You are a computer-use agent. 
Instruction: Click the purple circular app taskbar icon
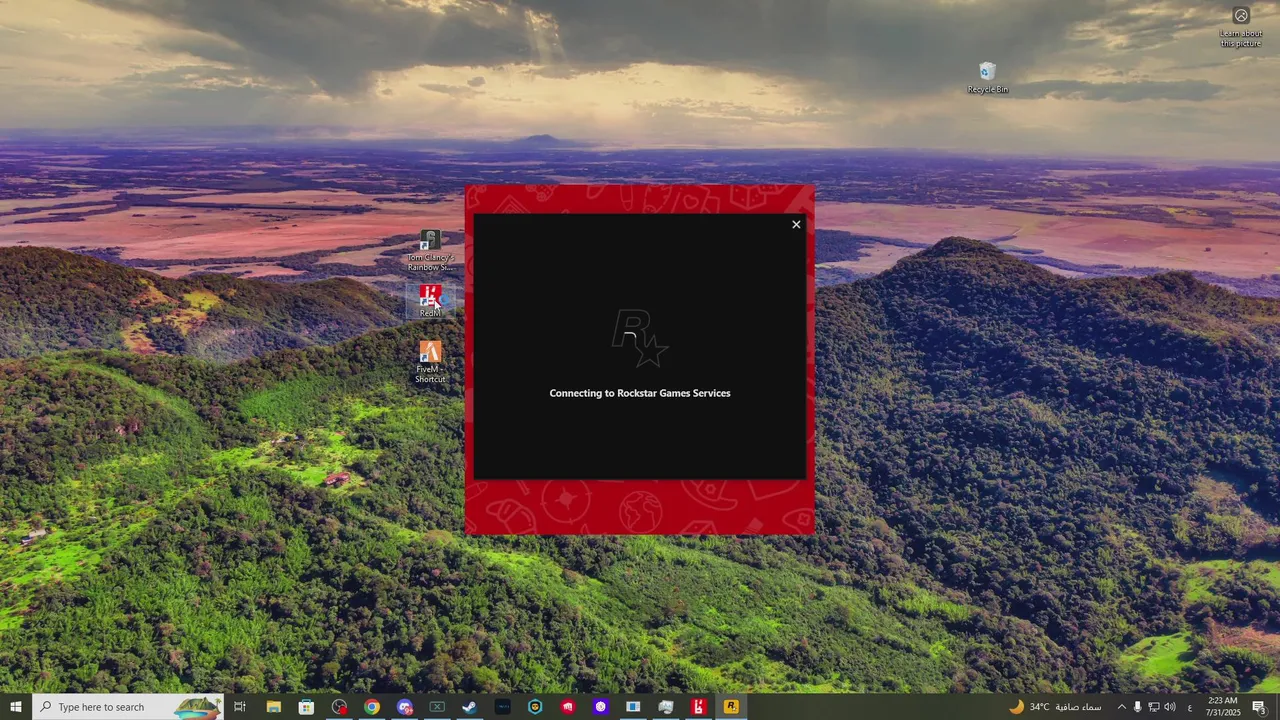point(600,707)
